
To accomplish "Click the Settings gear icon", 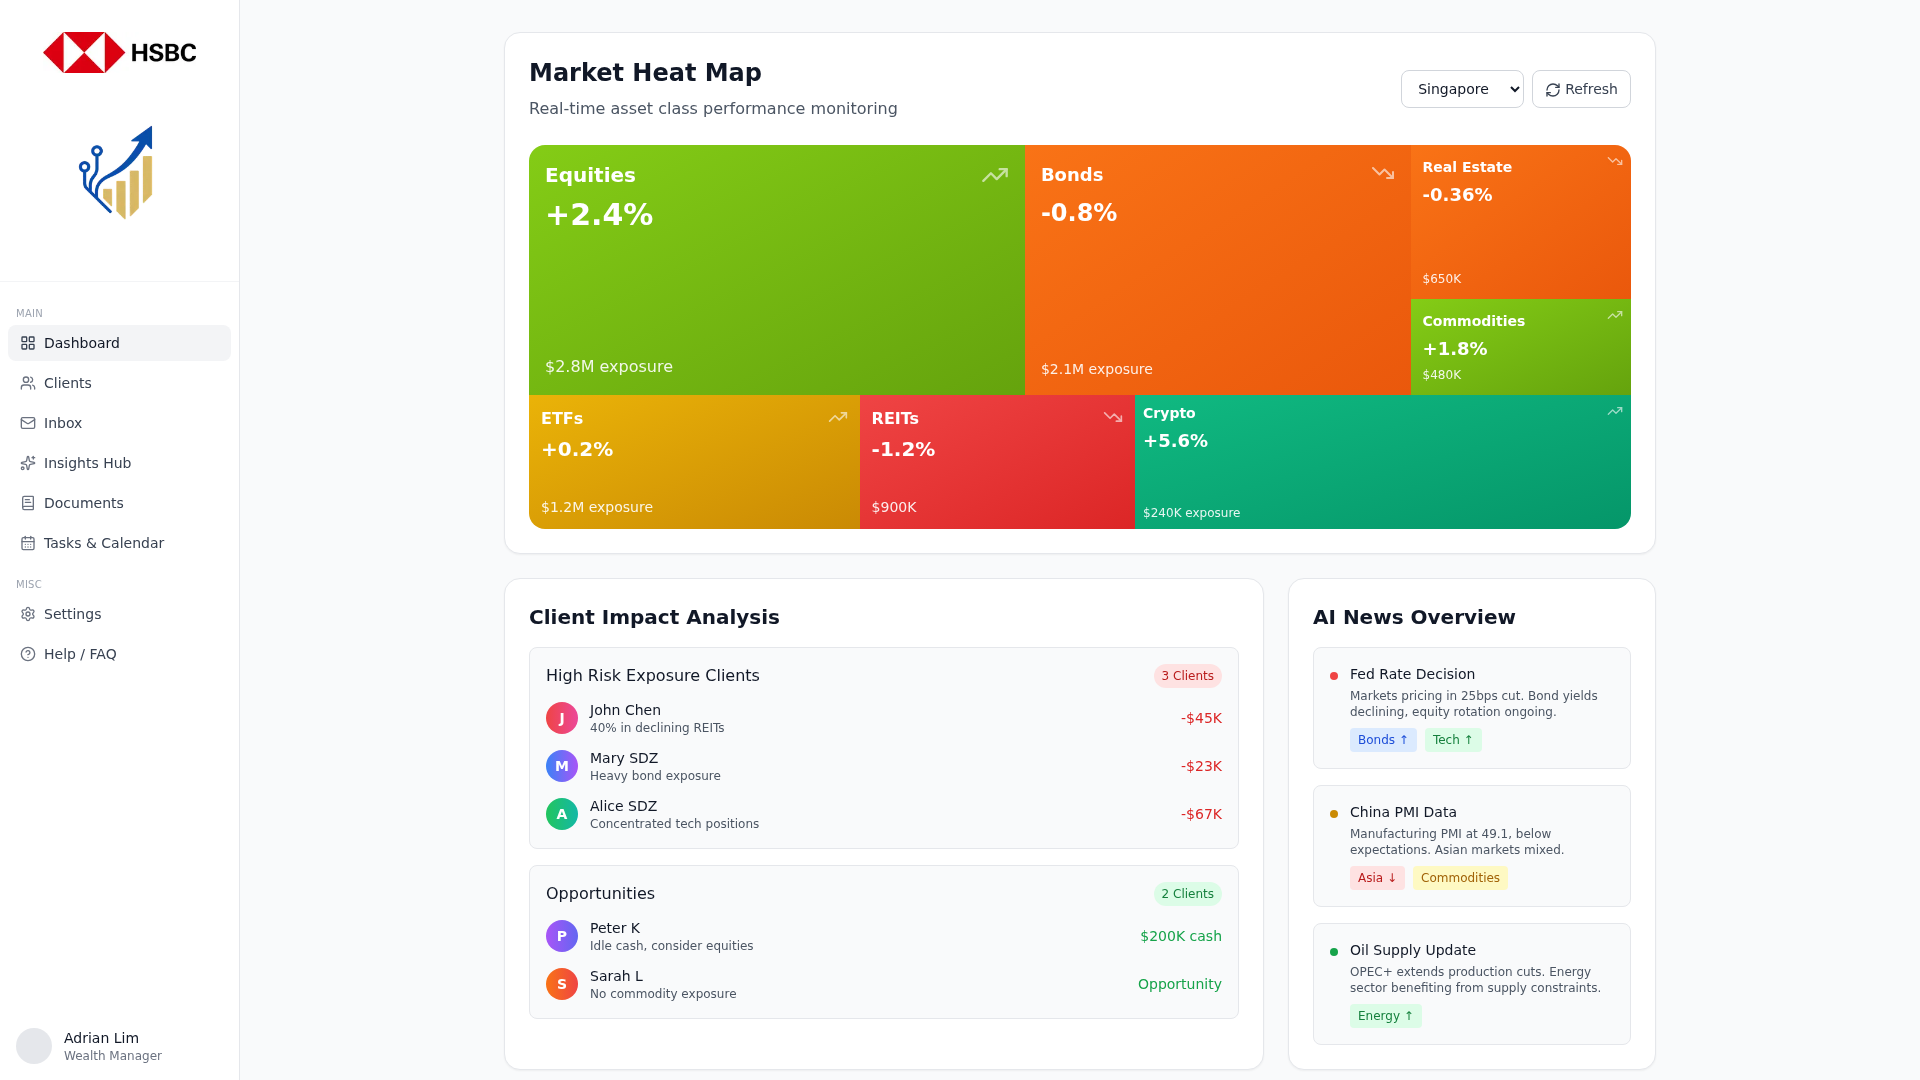I will (28, 614).
